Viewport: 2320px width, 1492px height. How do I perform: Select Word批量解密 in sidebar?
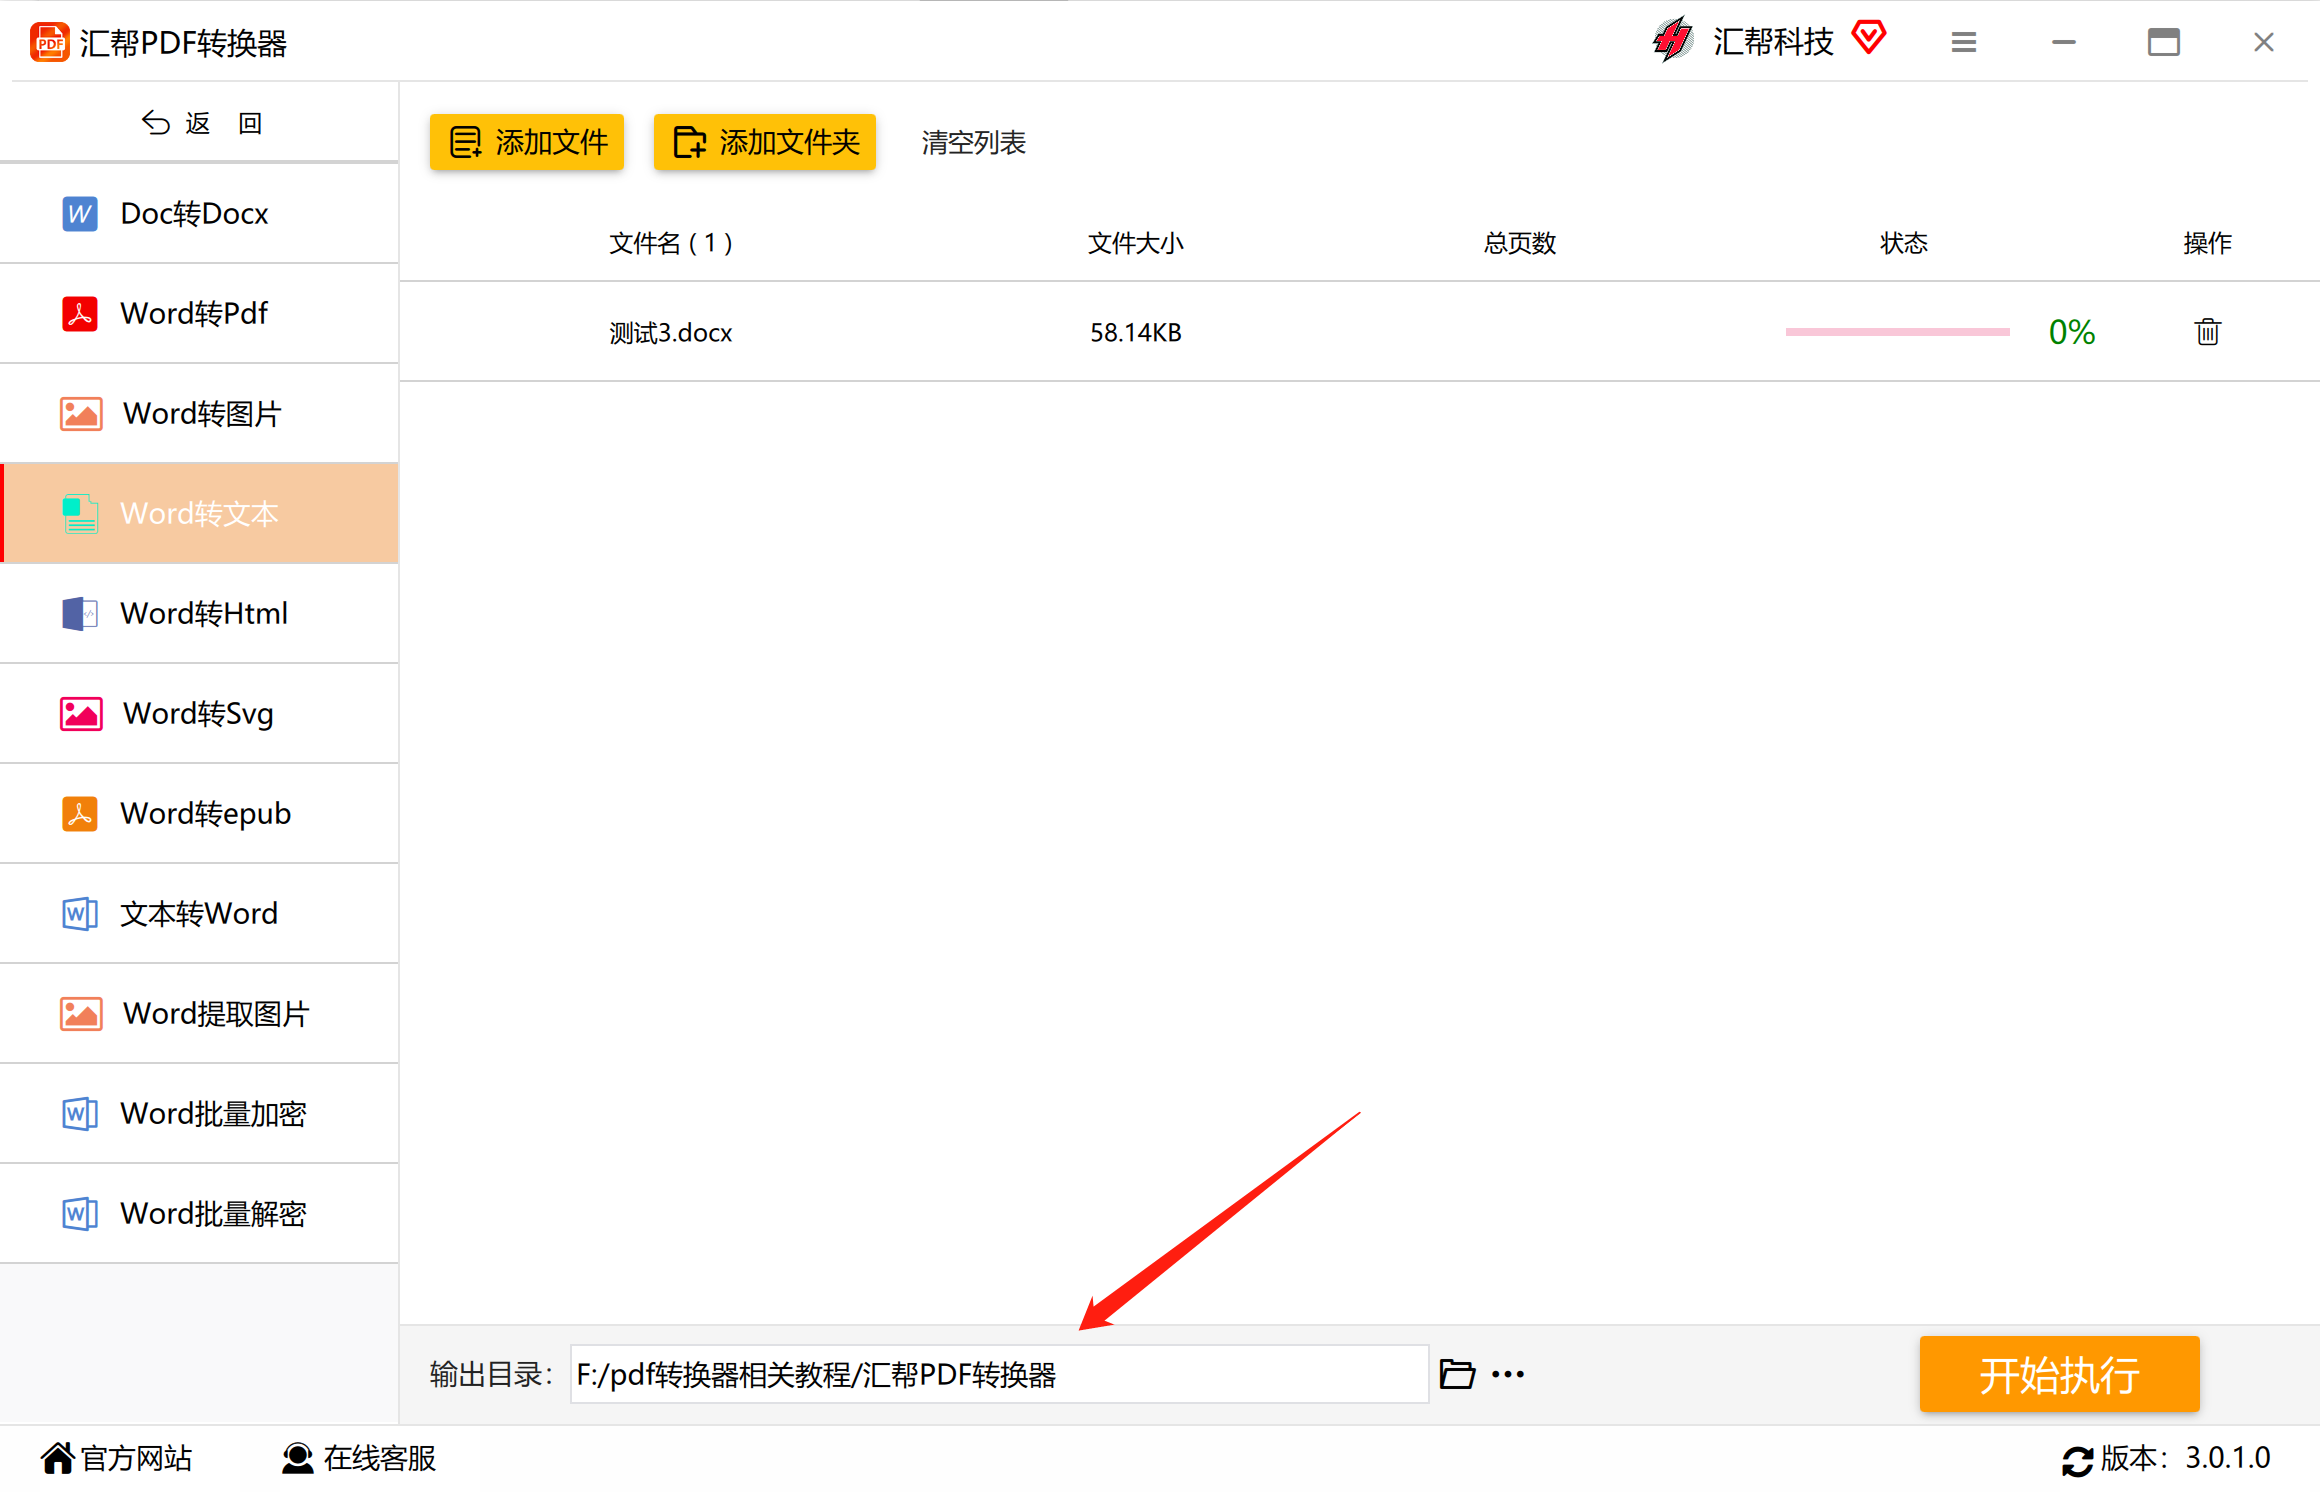(199, 1214)
